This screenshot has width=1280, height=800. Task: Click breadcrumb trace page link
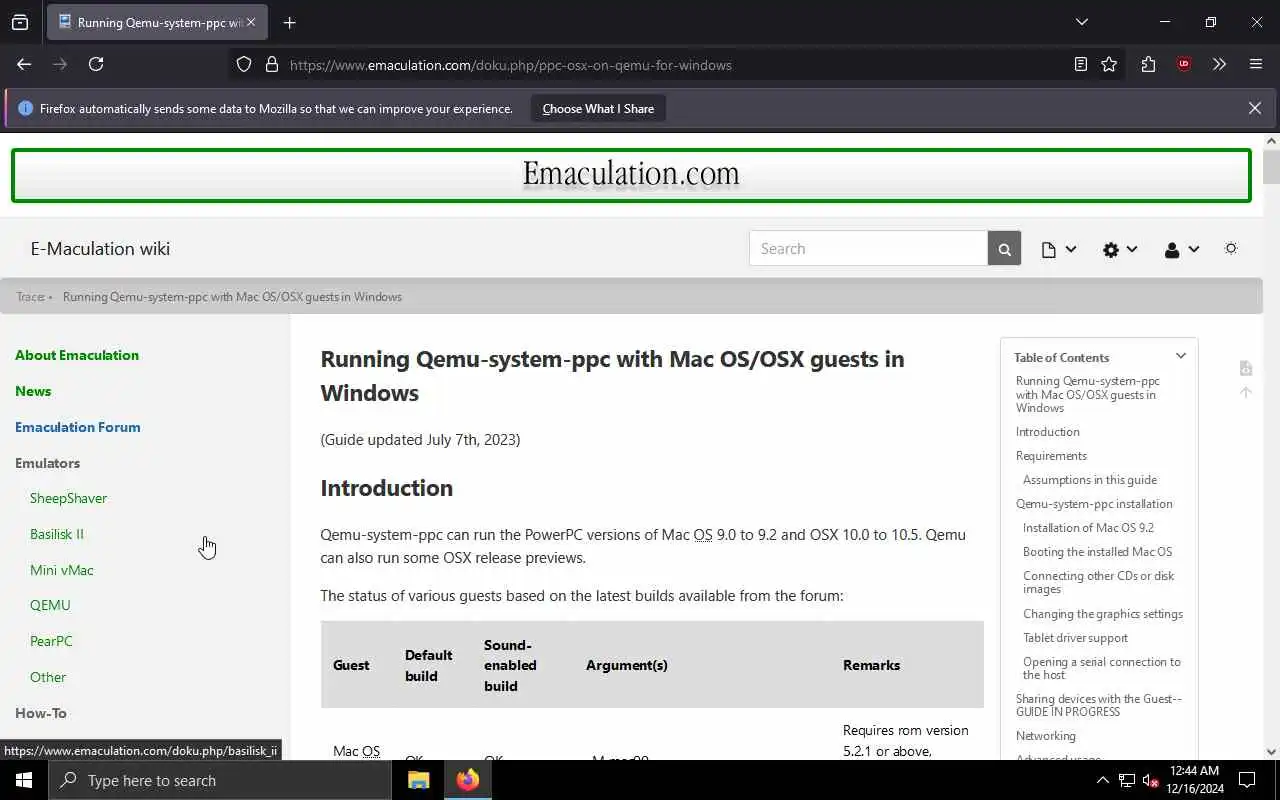[232, 297]
